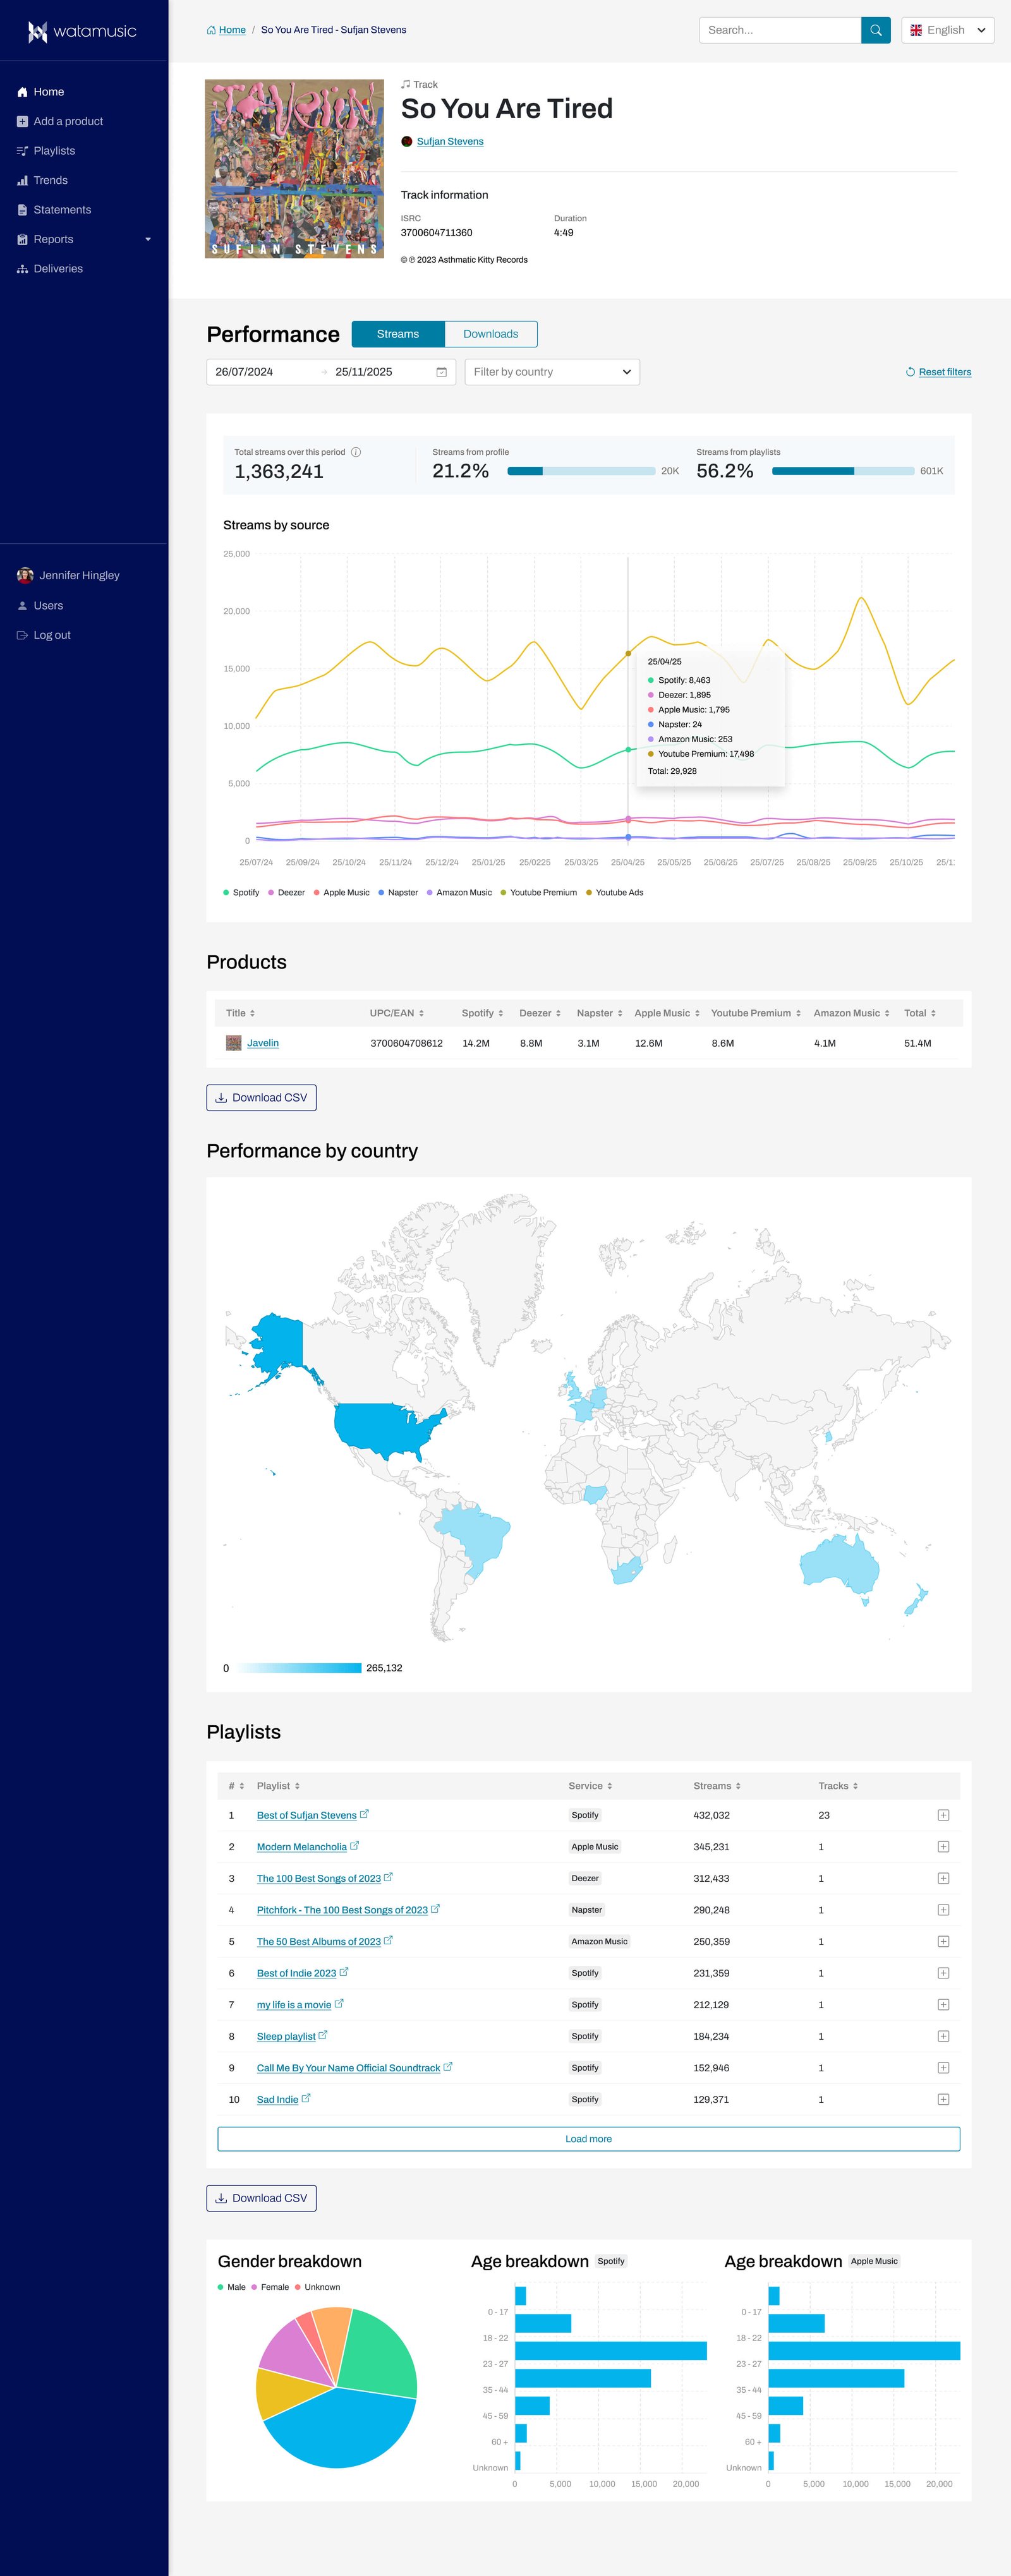
Task: Open the English language selector
Action: click(948, 30)
